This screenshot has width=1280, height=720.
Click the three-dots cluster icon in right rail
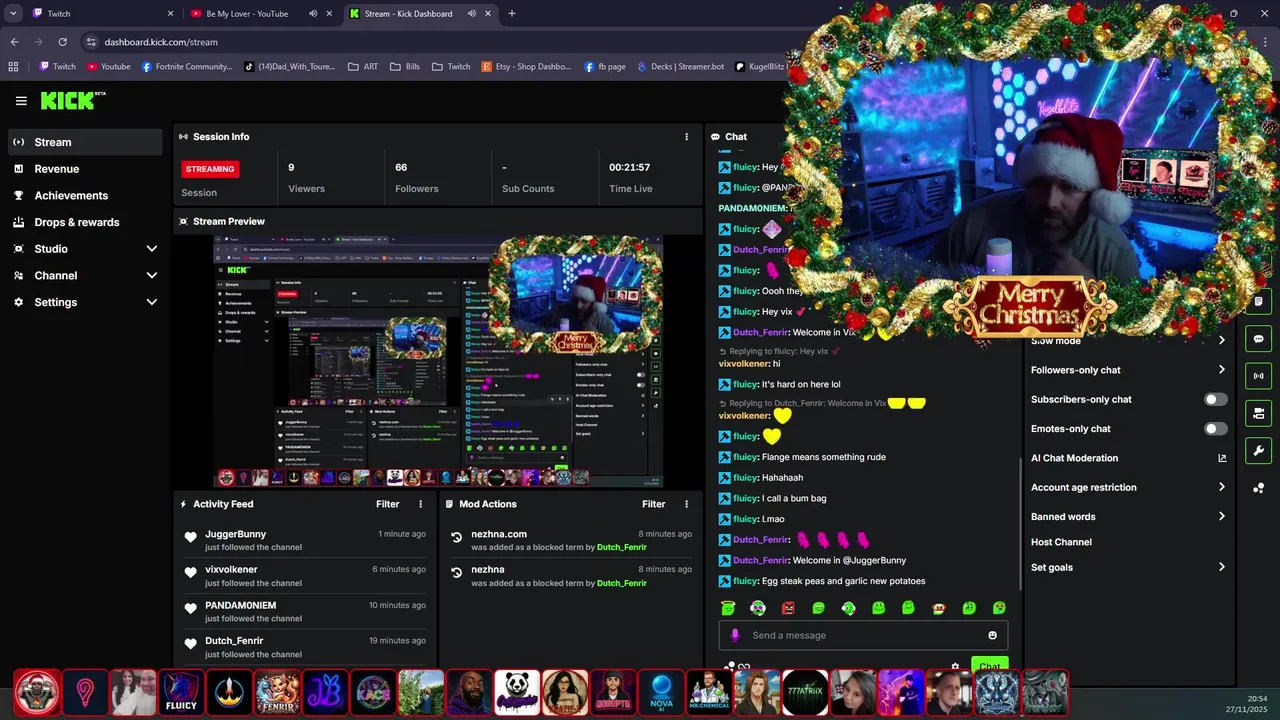[1258, 488]
